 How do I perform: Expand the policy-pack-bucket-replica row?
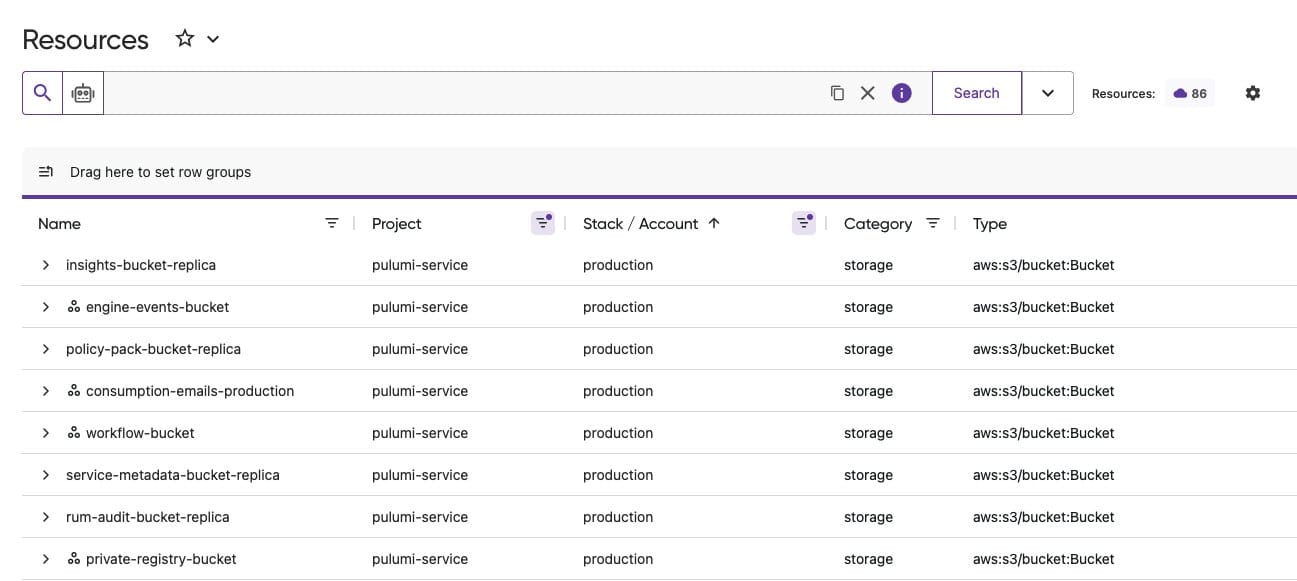click(x=46, y=349)
